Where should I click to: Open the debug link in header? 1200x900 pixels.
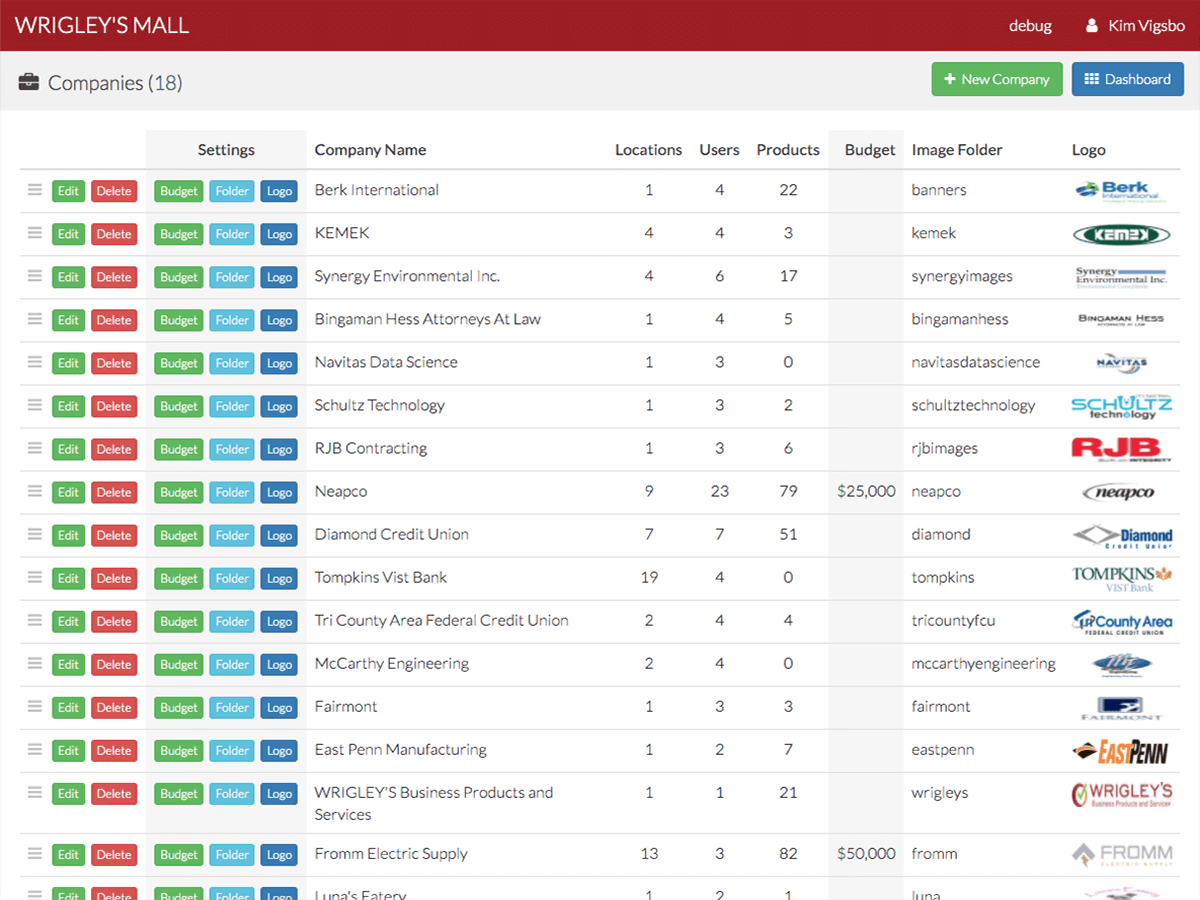(x=1030, y=26)
